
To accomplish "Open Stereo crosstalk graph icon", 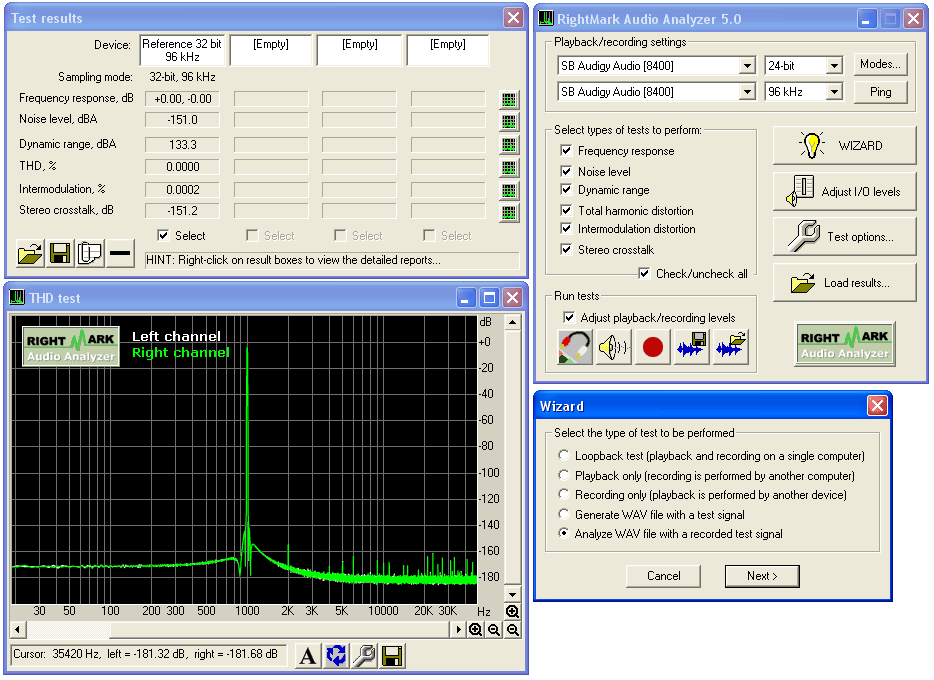I will [x=509, y=213].
